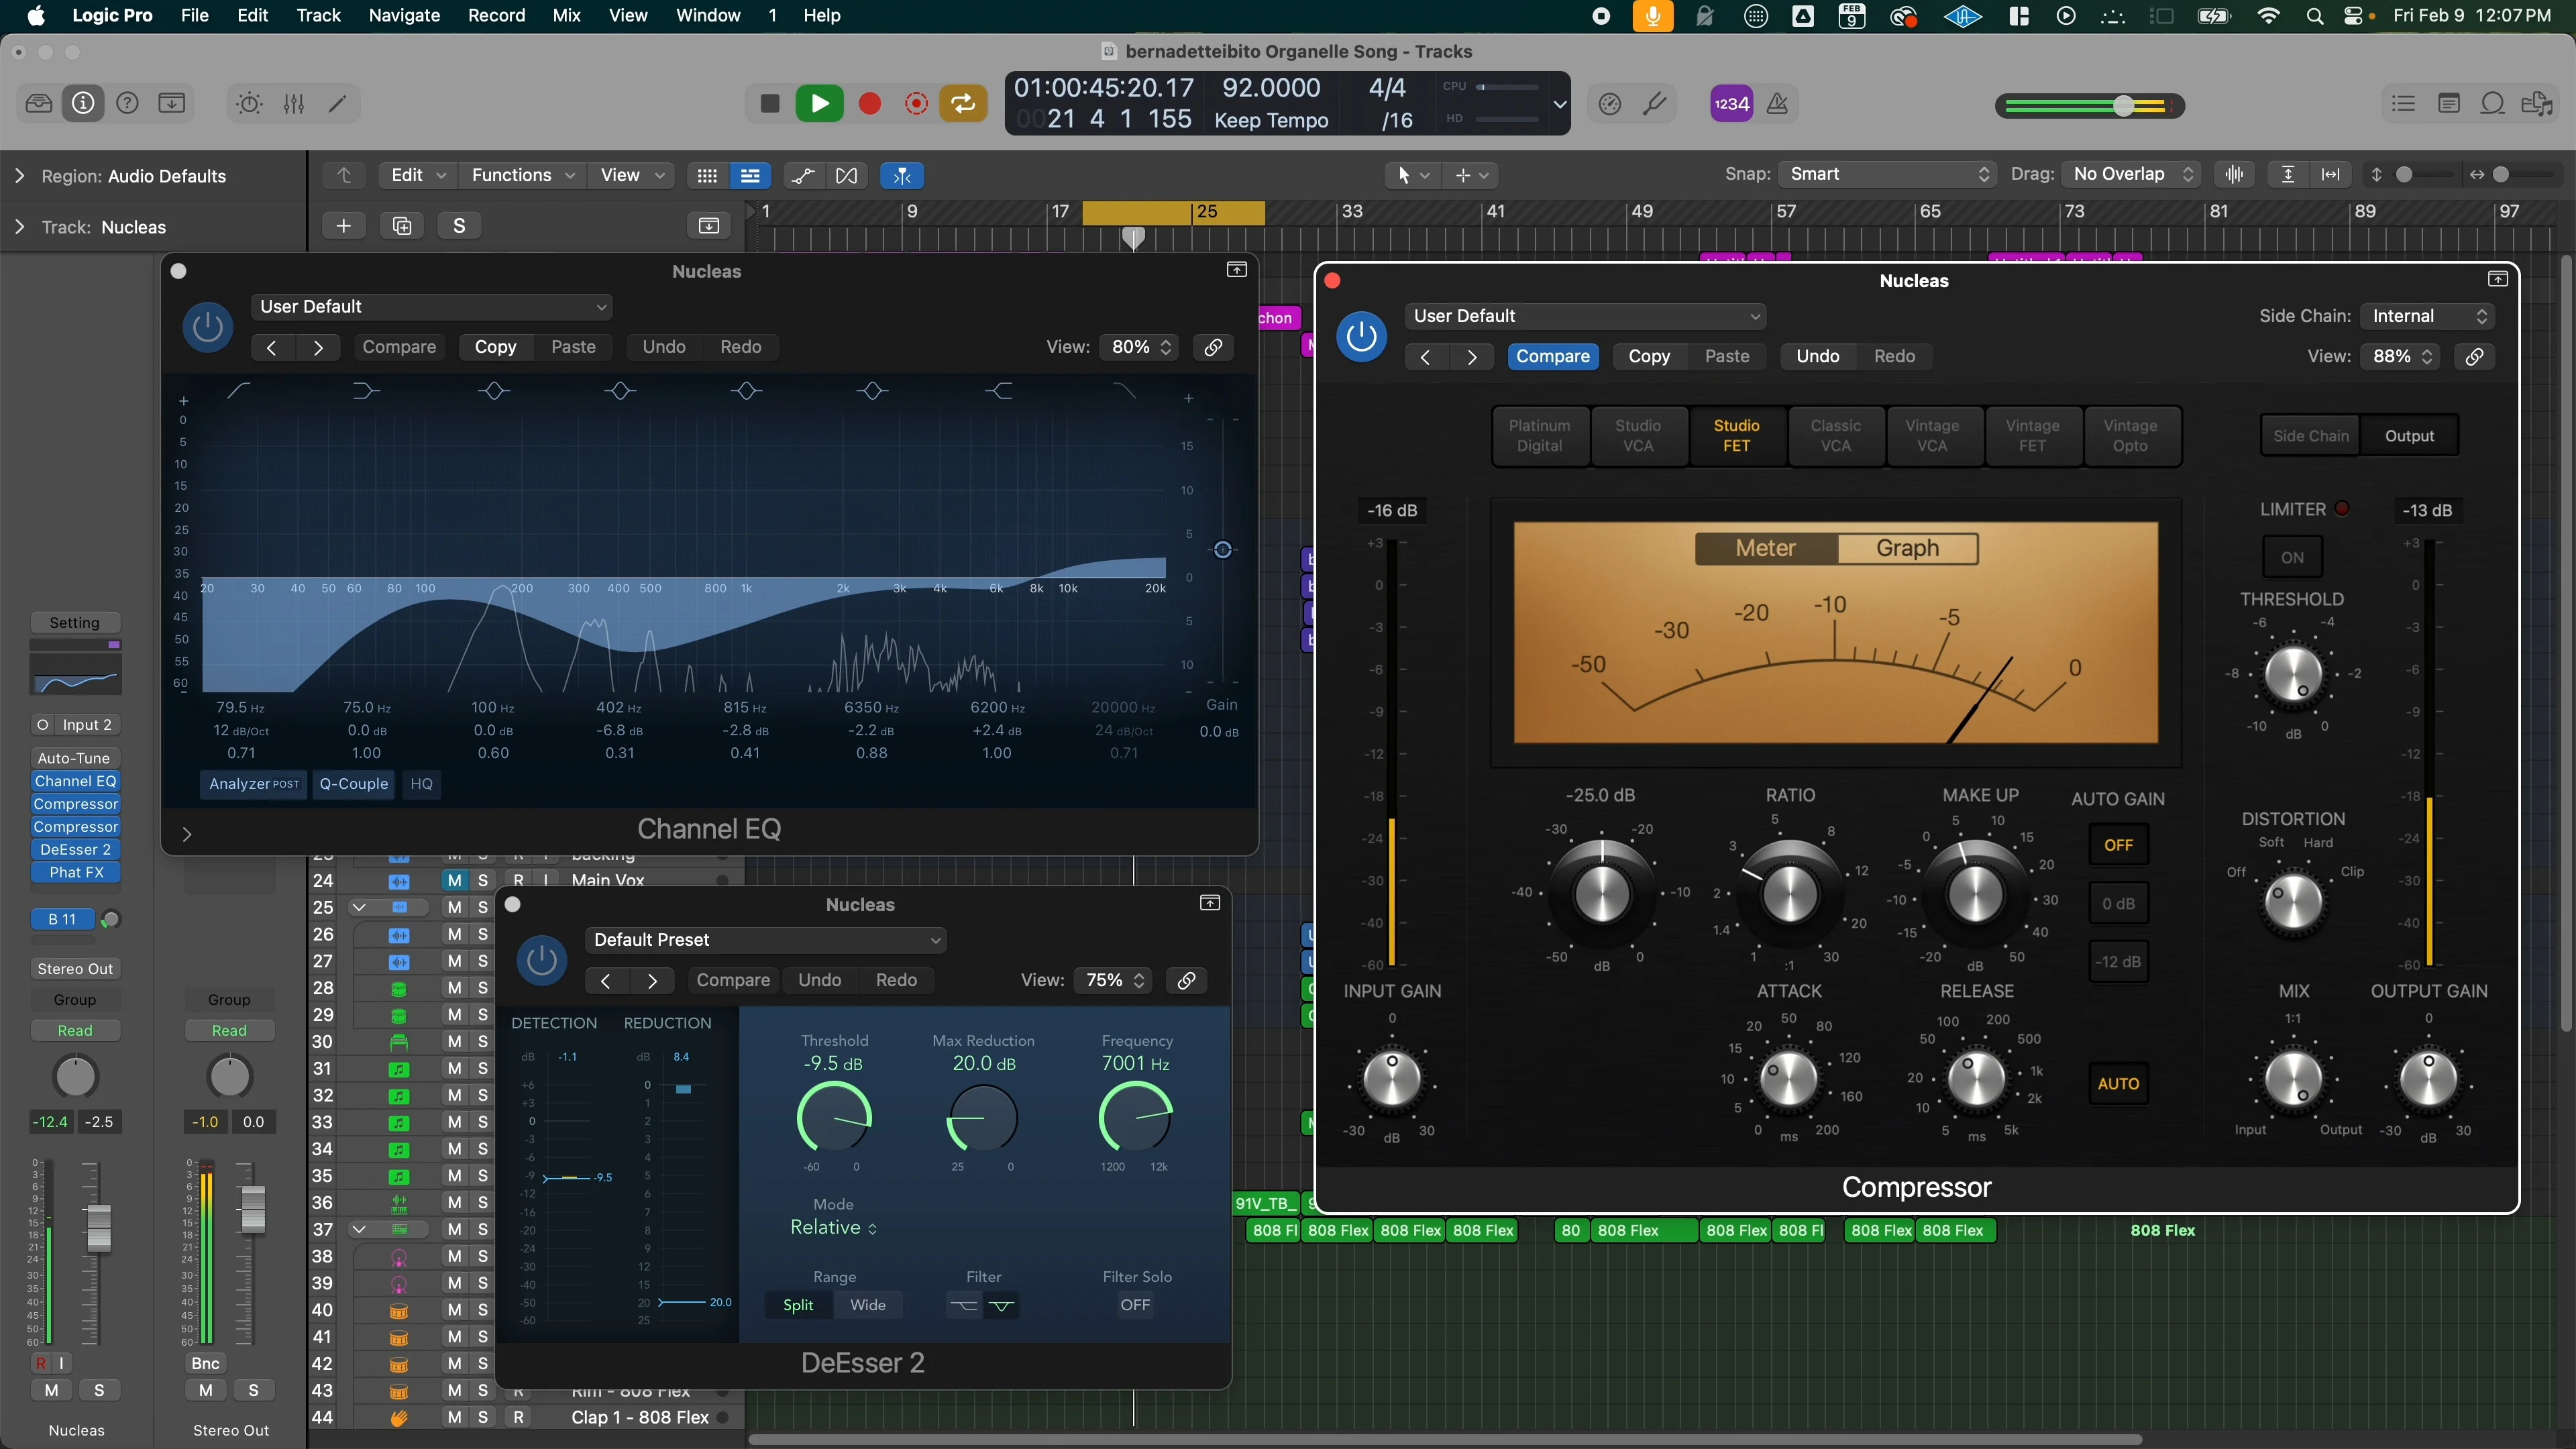The width and height of the screenshot is (2576, 1449).
Task: Switch Compressor to Vintage Opto model
Action: (2131, 436)
